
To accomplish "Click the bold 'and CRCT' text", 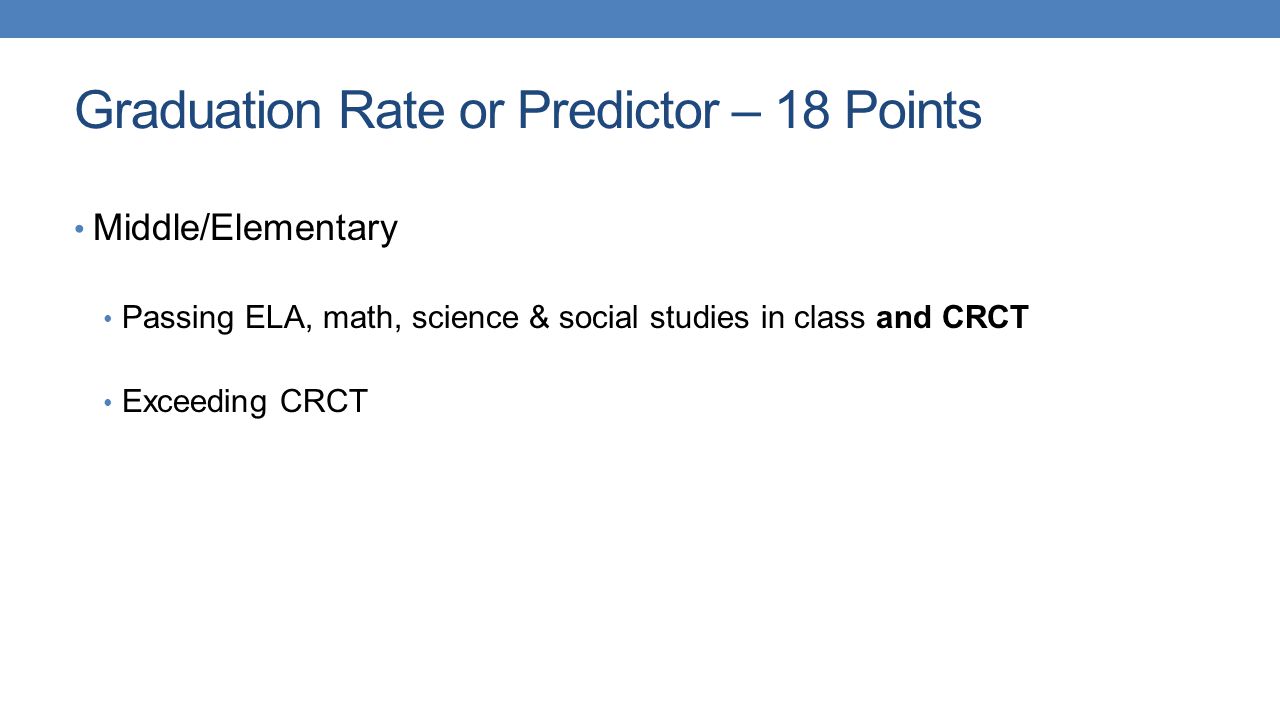I will 952,318.
